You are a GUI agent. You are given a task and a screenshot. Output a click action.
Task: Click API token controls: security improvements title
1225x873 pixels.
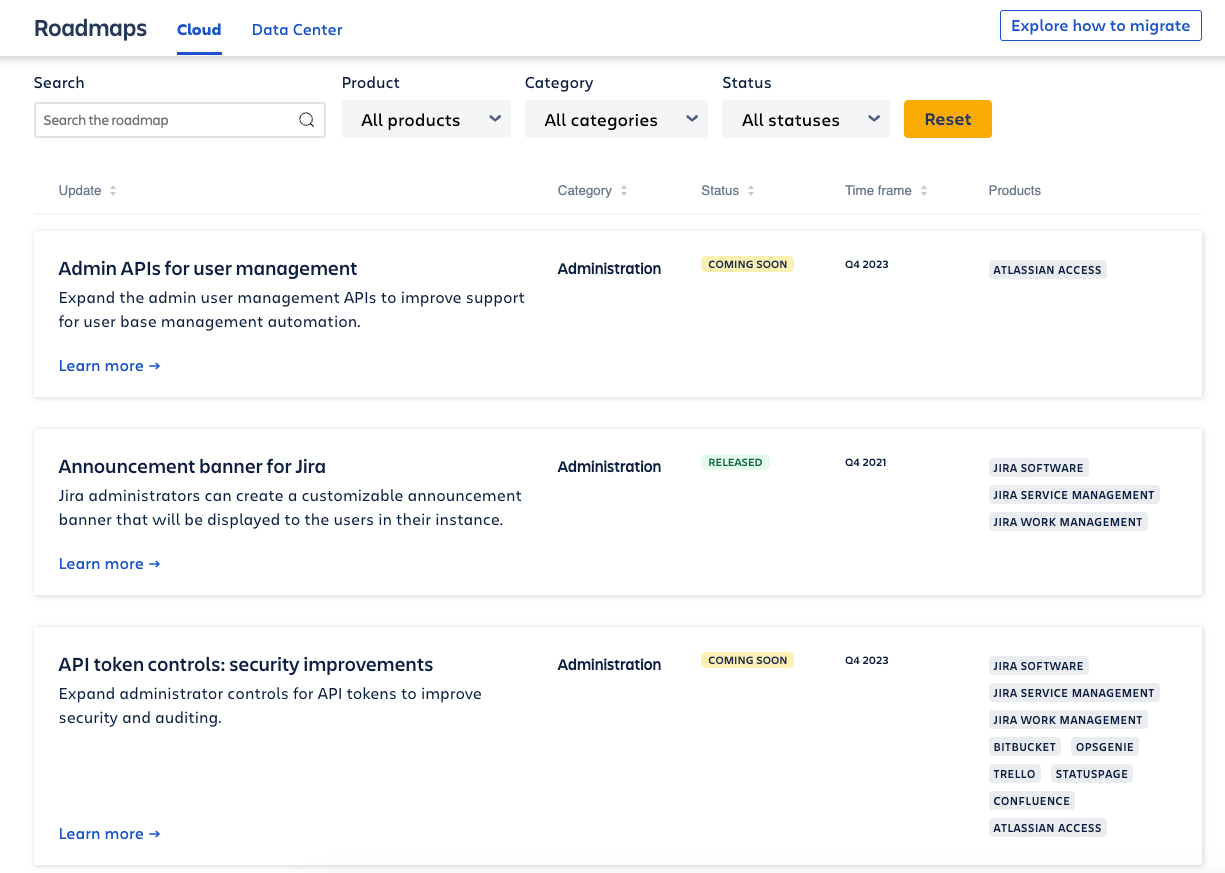coord(246,665)
